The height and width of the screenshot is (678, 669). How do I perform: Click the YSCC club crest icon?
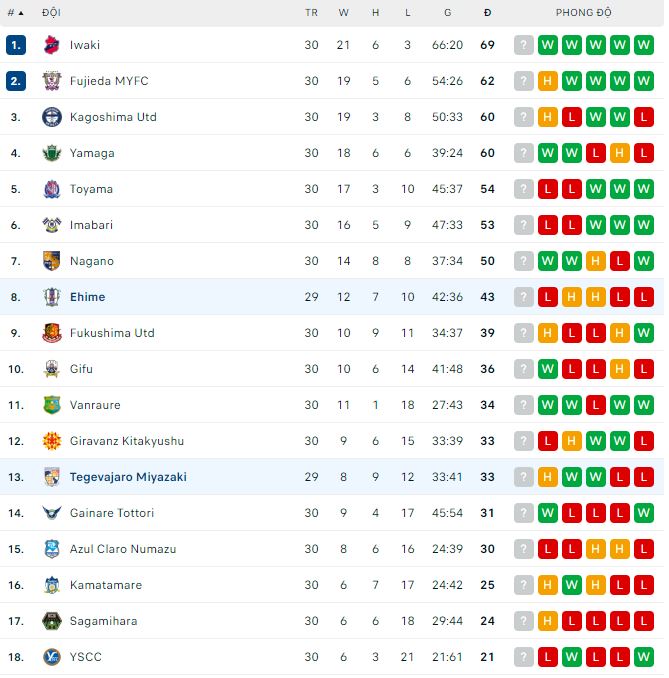(52, 657)
